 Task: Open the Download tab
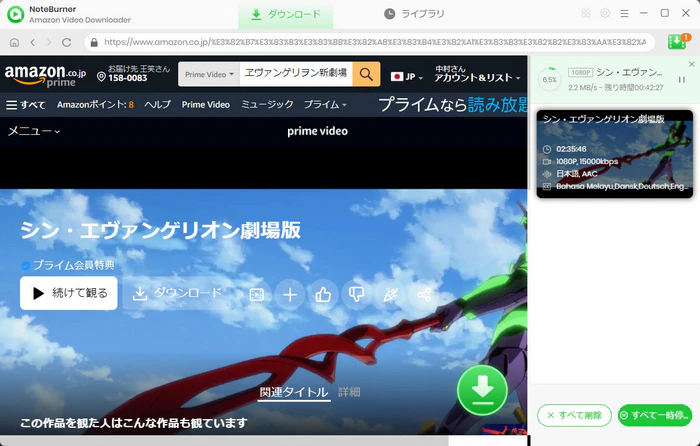coord(286,14)
